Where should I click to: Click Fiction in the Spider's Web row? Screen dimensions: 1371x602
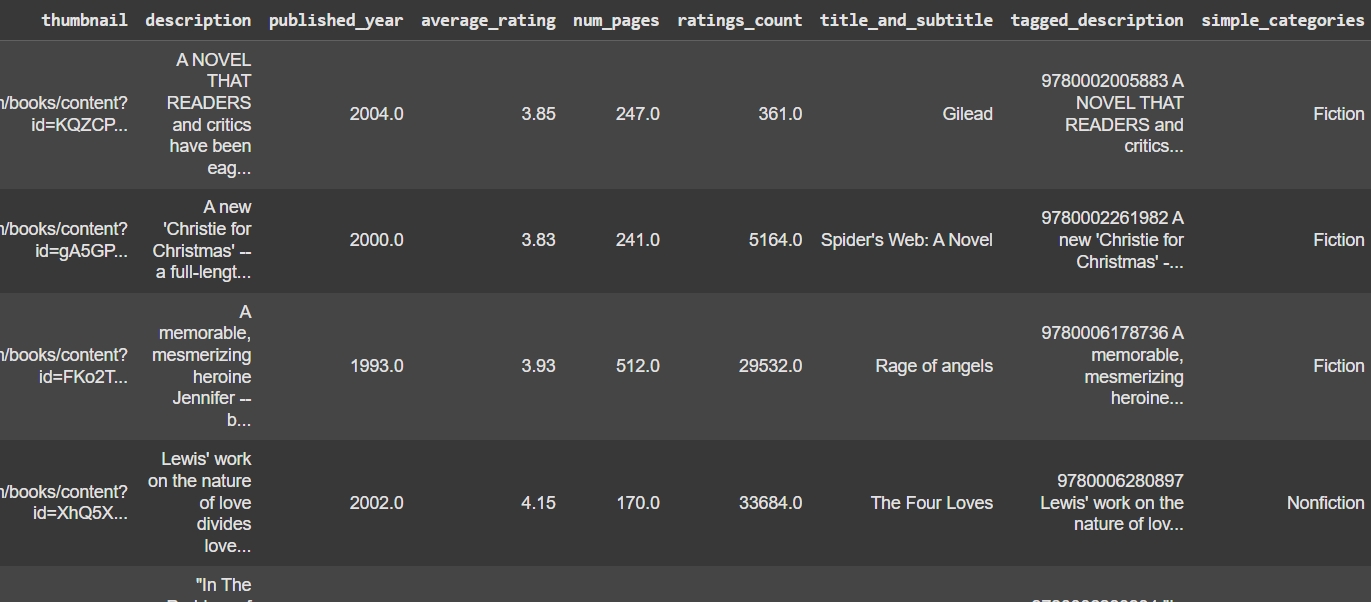1338,240
